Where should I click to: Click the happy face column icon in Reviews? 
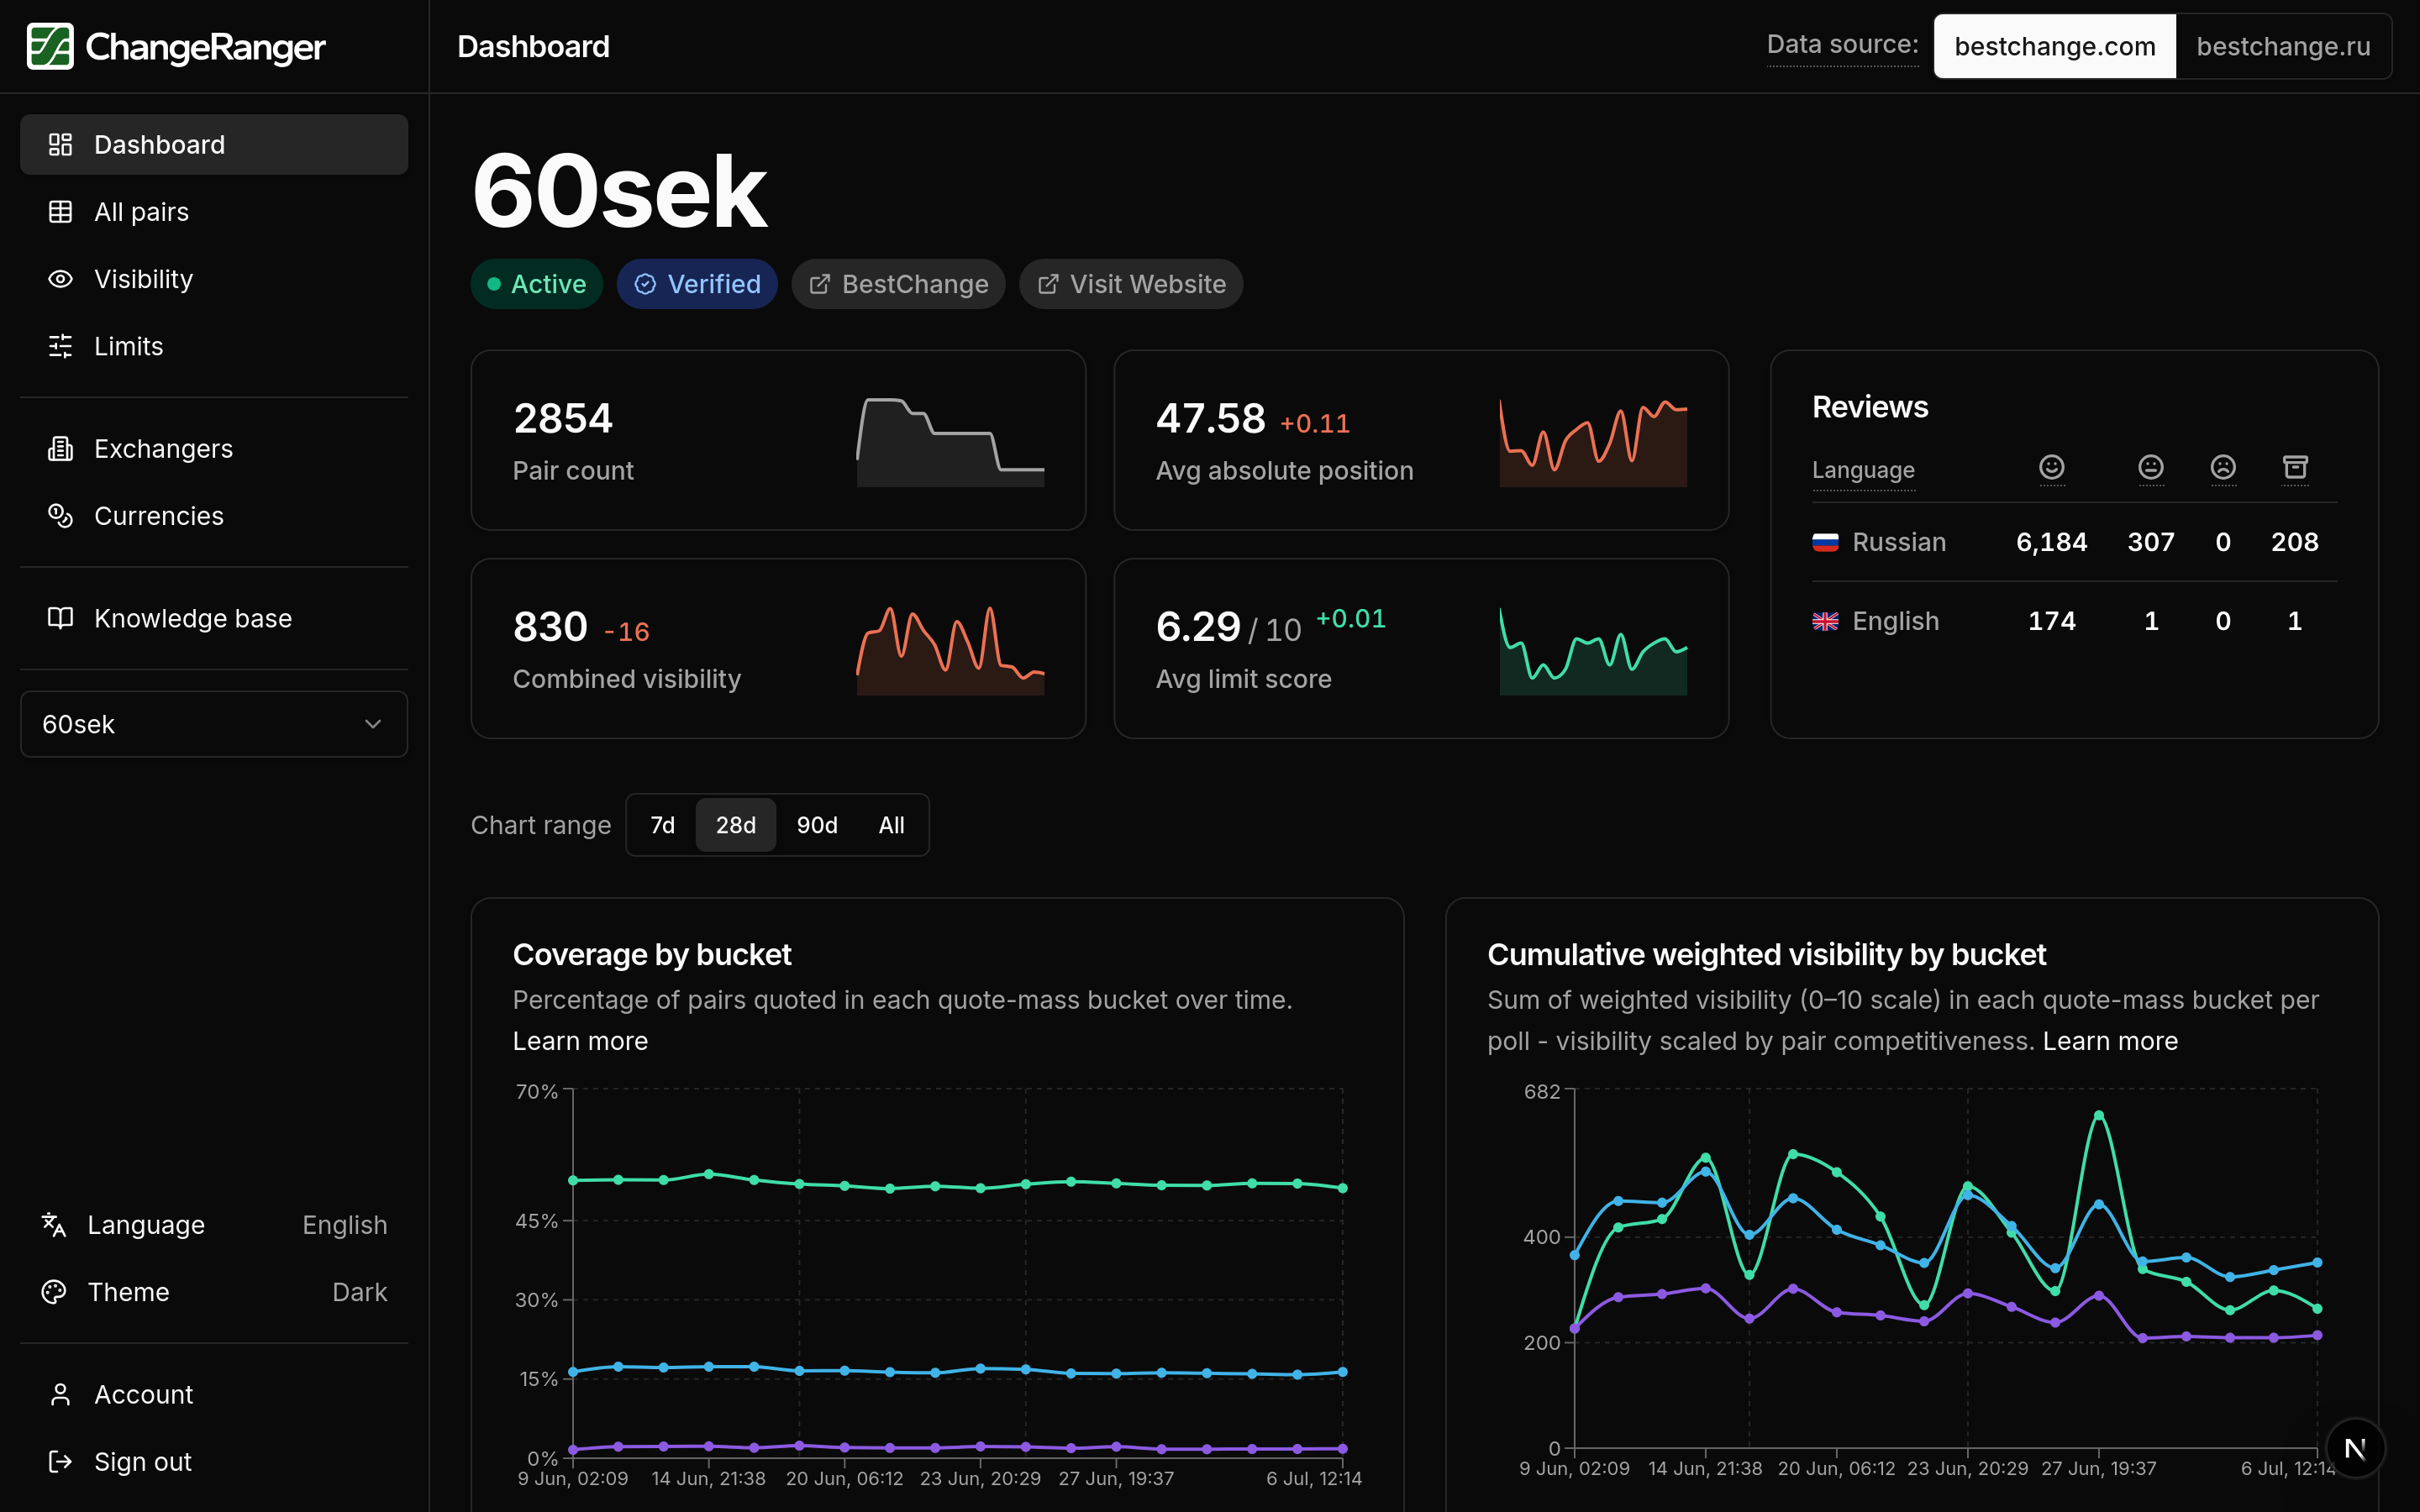(2051, 467)
